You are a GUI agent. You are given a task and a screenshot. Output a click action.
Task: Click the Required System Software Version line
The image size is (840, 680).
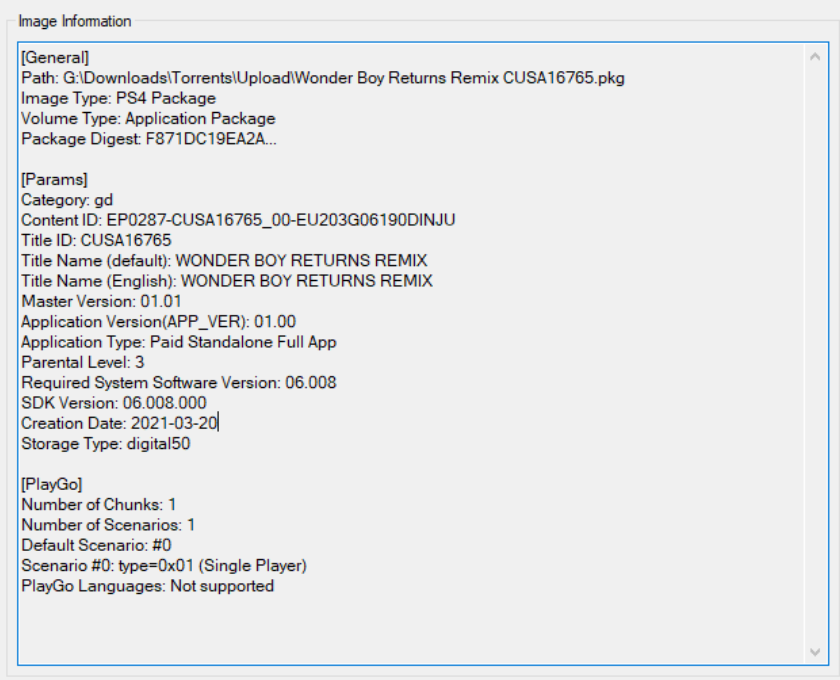pyautogui.click(x=179, y=383)
